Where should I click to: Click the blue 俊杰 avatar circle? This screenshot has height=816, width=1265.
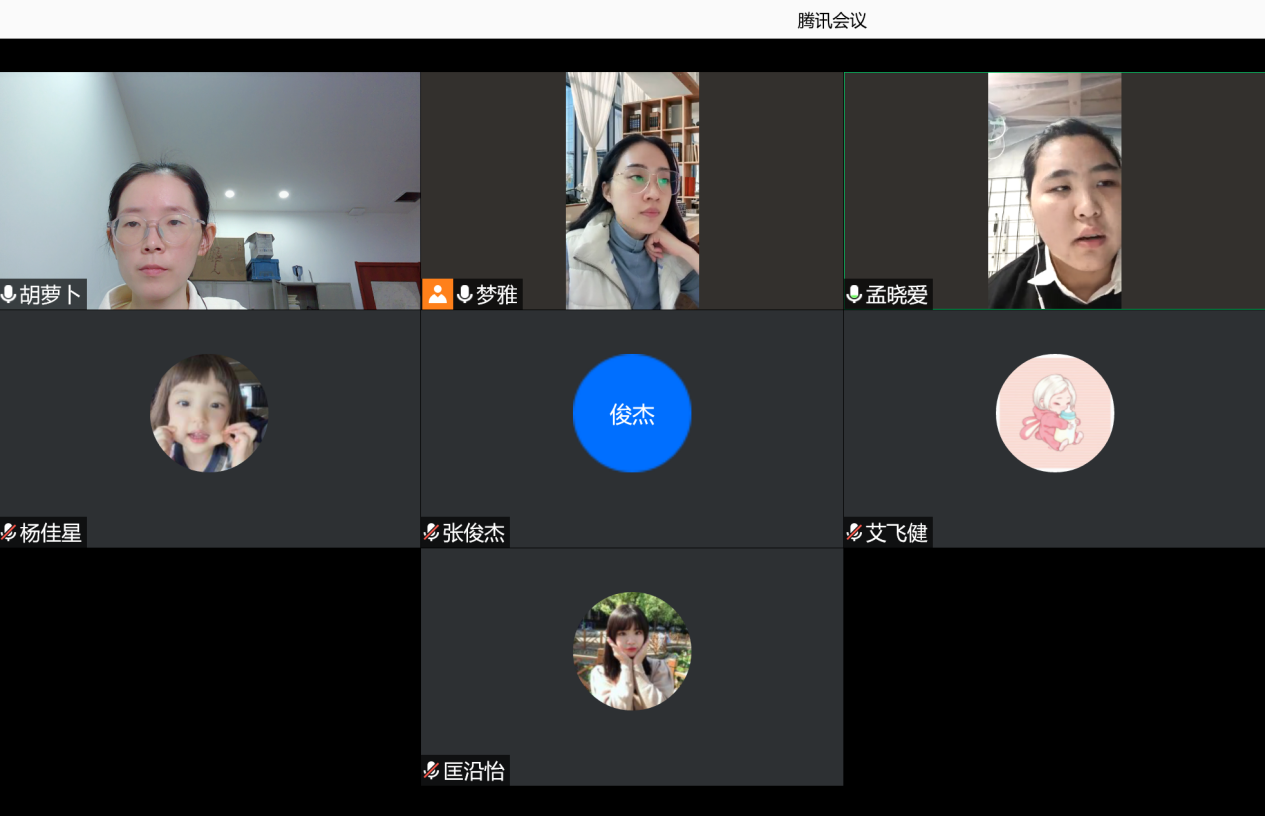(632, 413)
